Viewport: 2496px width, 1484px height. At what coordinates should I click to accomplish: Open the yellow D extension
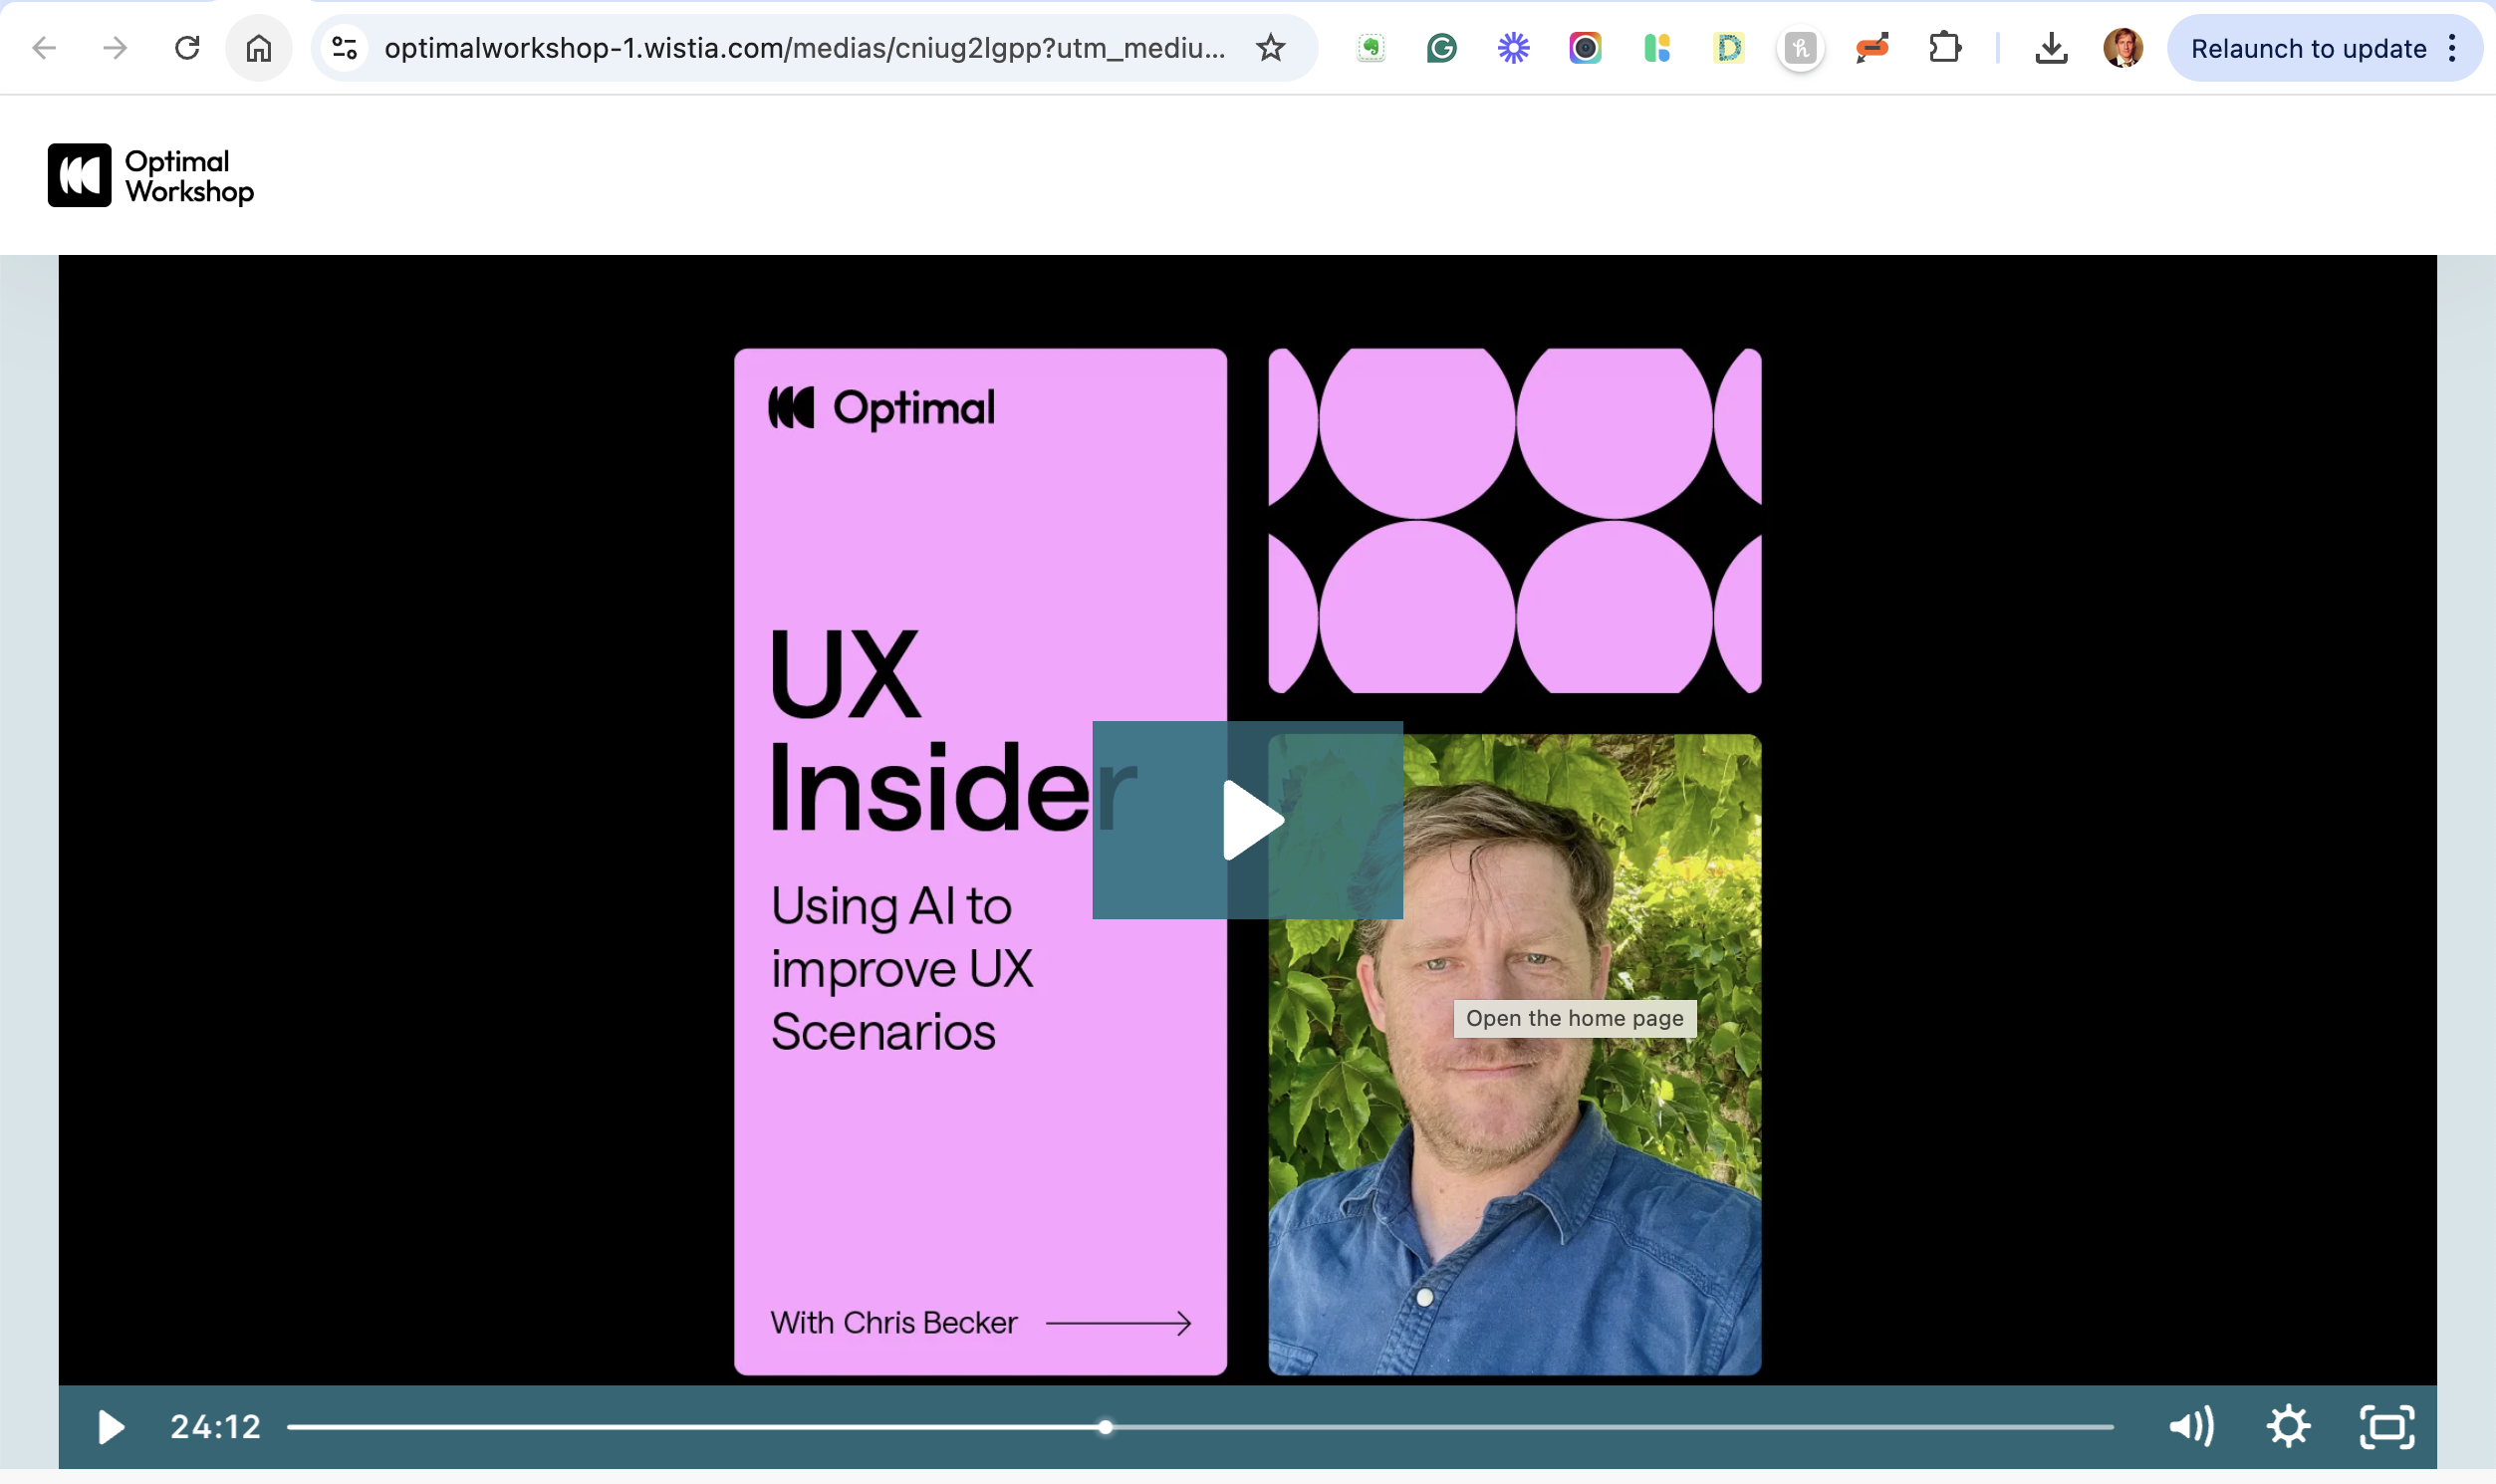(x=1729, y=47)
